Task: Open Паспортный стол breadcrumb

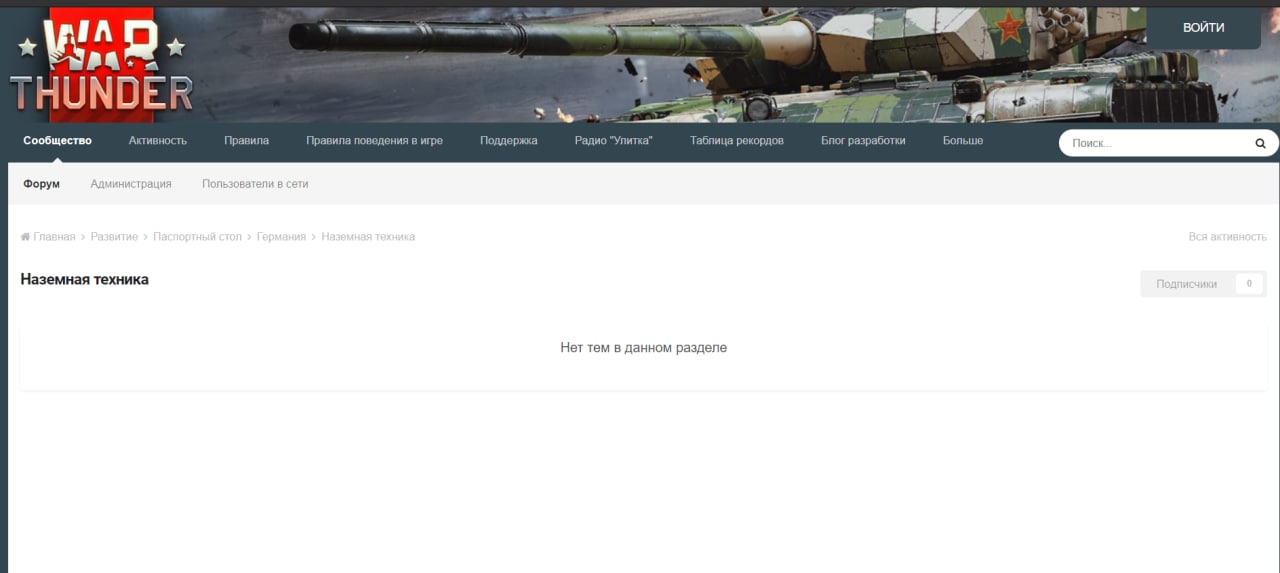Action: click(197, 237)
